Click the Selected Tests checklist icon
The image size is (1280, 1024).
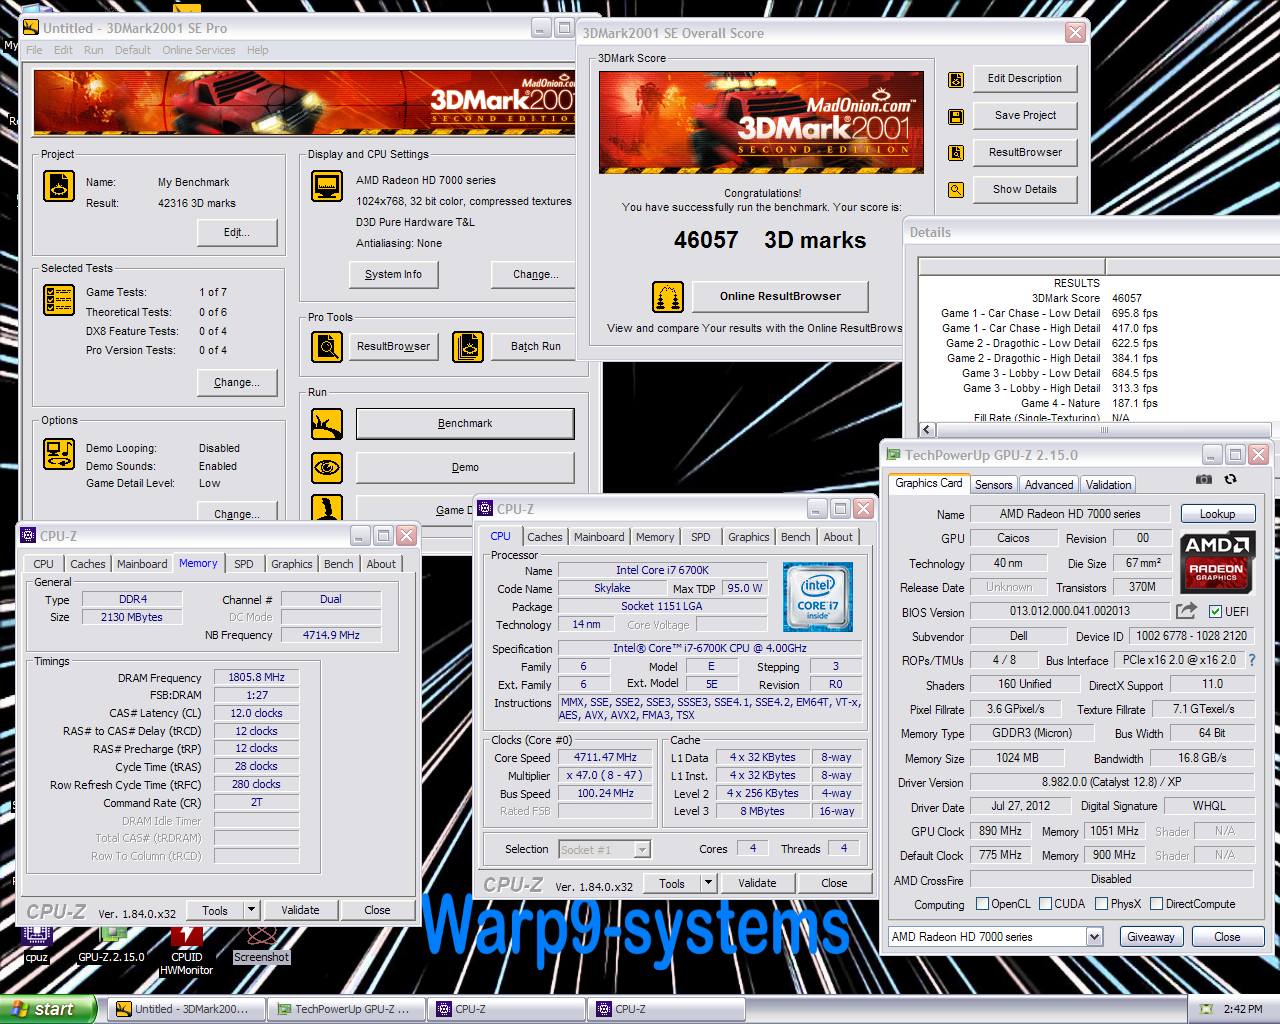pos(59,300)
